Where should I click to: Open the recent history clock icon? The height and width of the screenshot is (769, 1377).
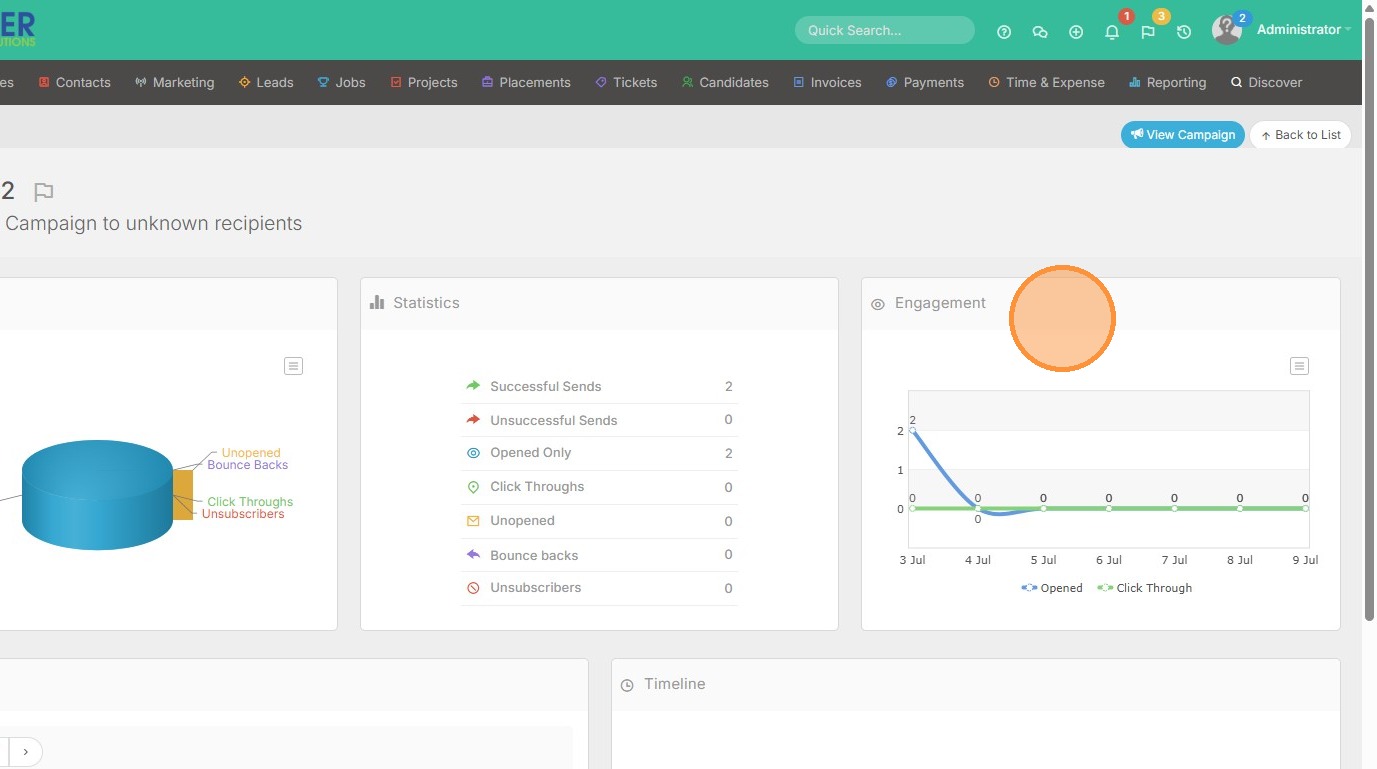click(x=1184, y=32)
